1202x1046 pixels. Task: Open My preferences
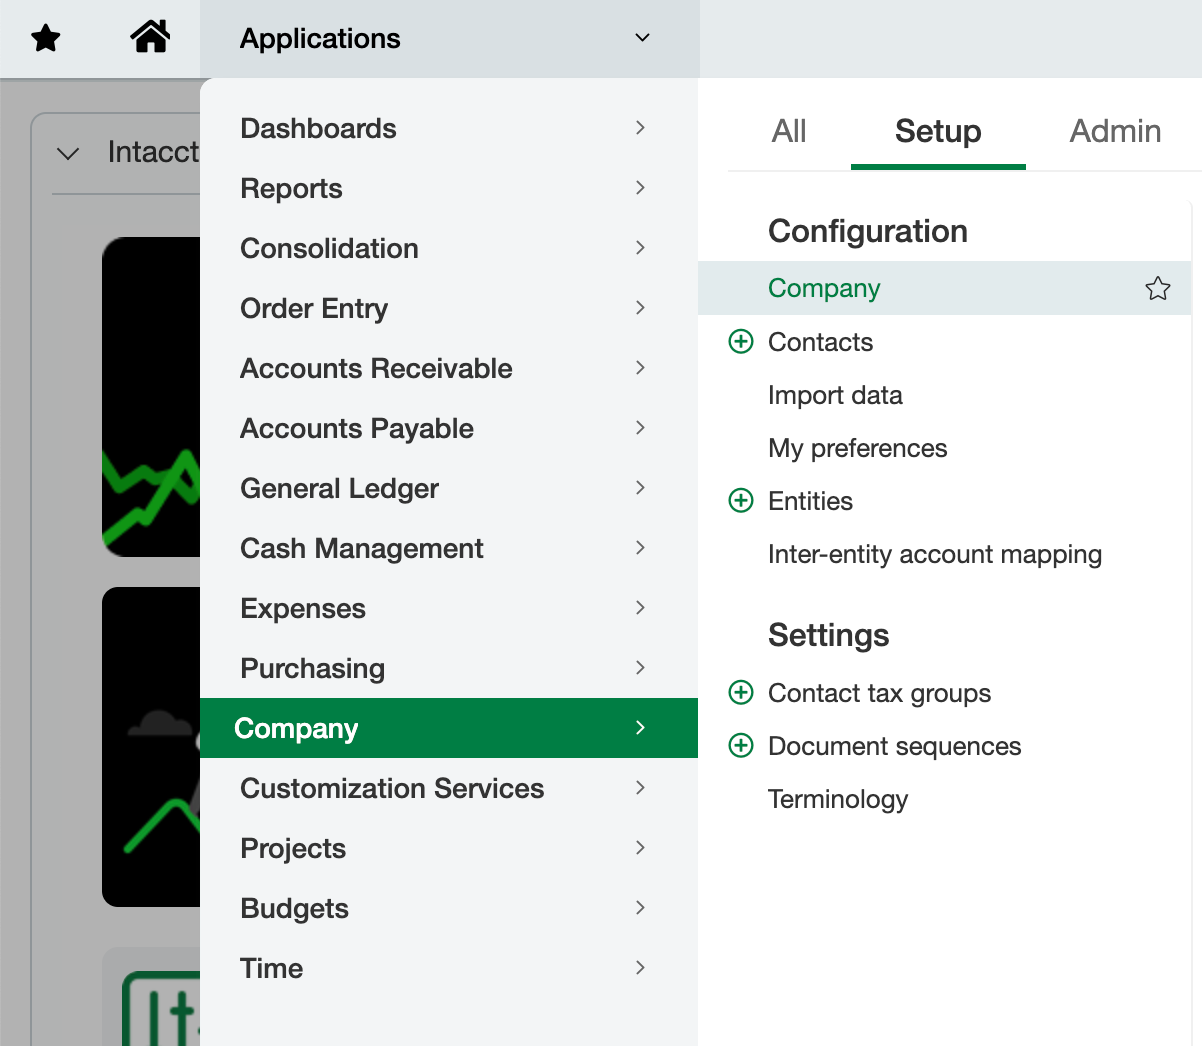tap(857, 448)
